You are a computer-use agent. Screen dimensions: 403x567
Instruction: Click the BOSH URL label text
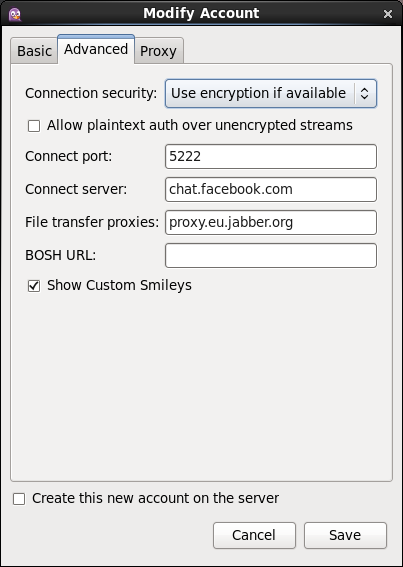point(60,255)
